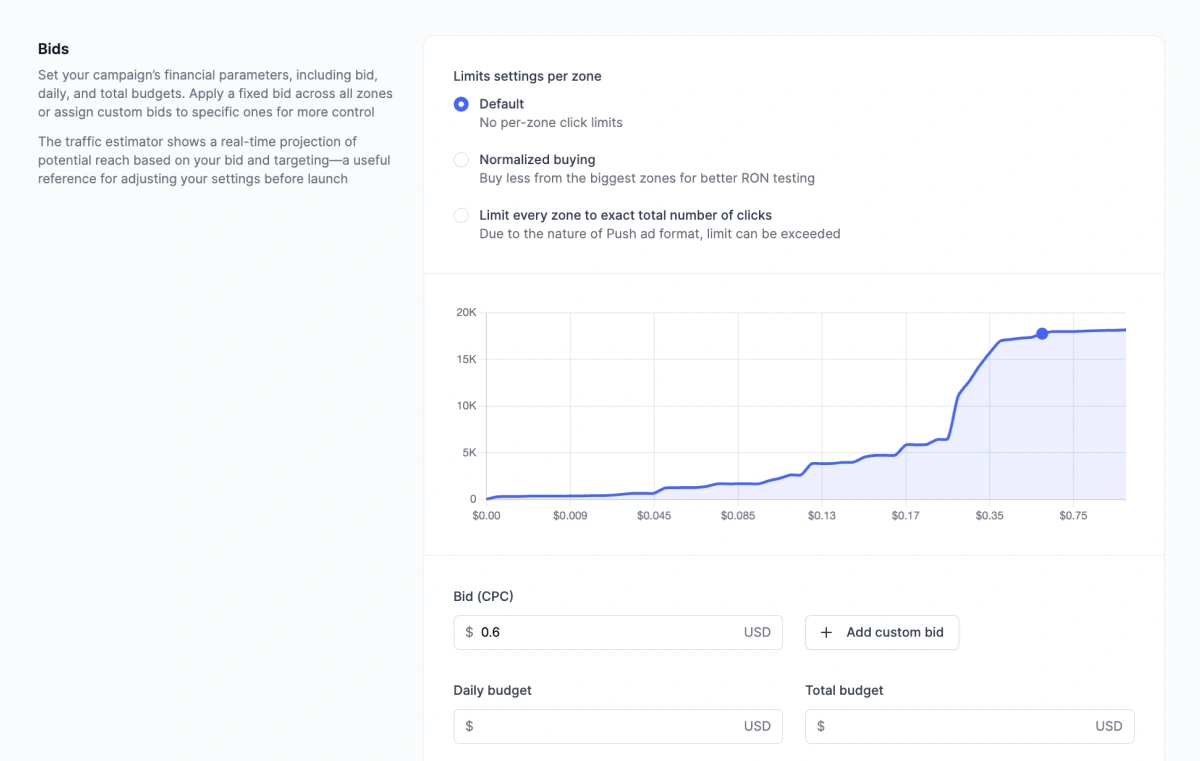
Task: Select the Default limits option
Action: coord(461,104)
